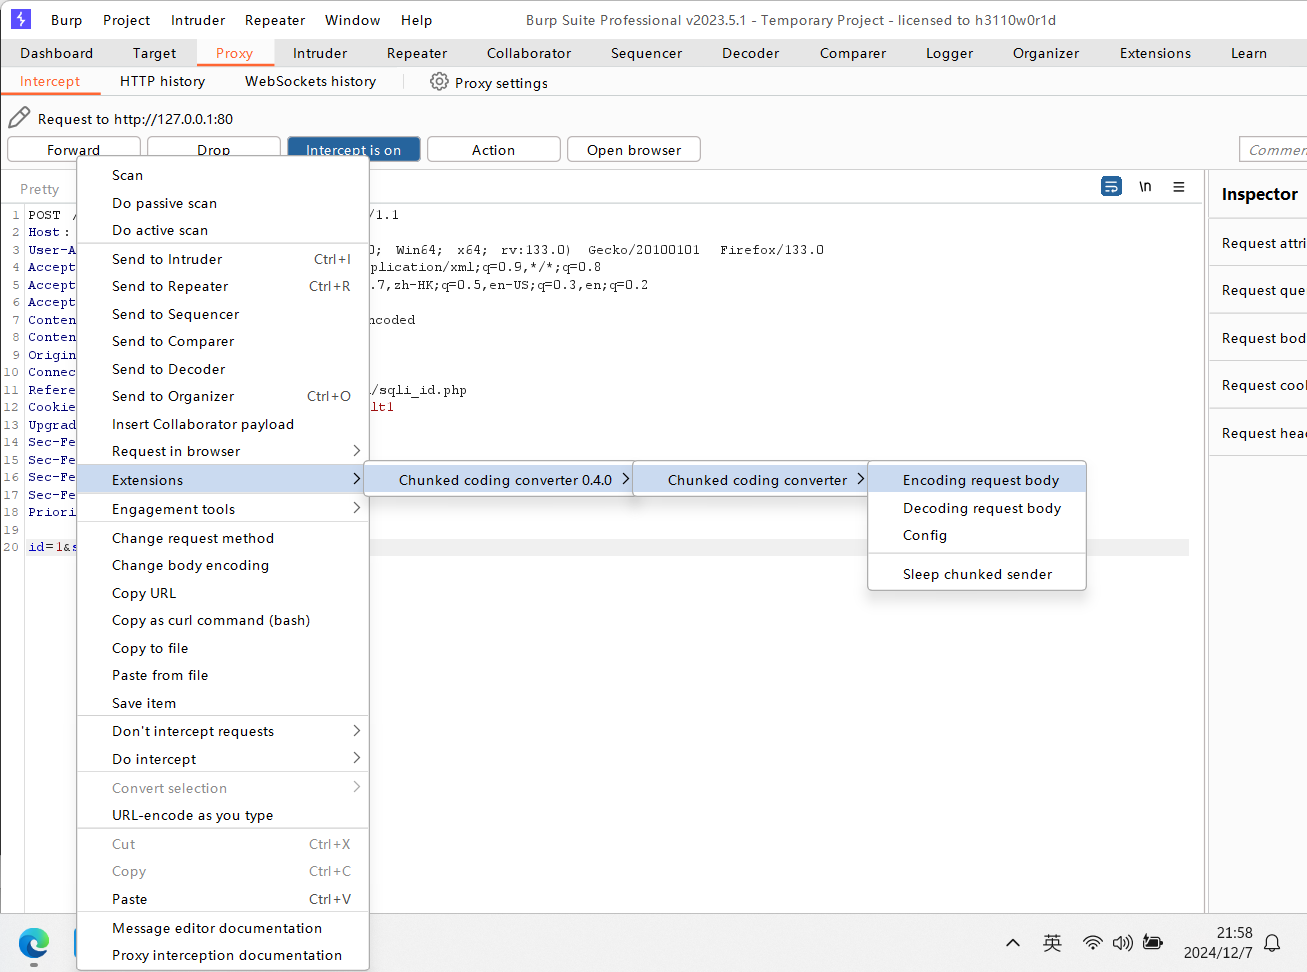Open chunked converter Config

(977, 535)
